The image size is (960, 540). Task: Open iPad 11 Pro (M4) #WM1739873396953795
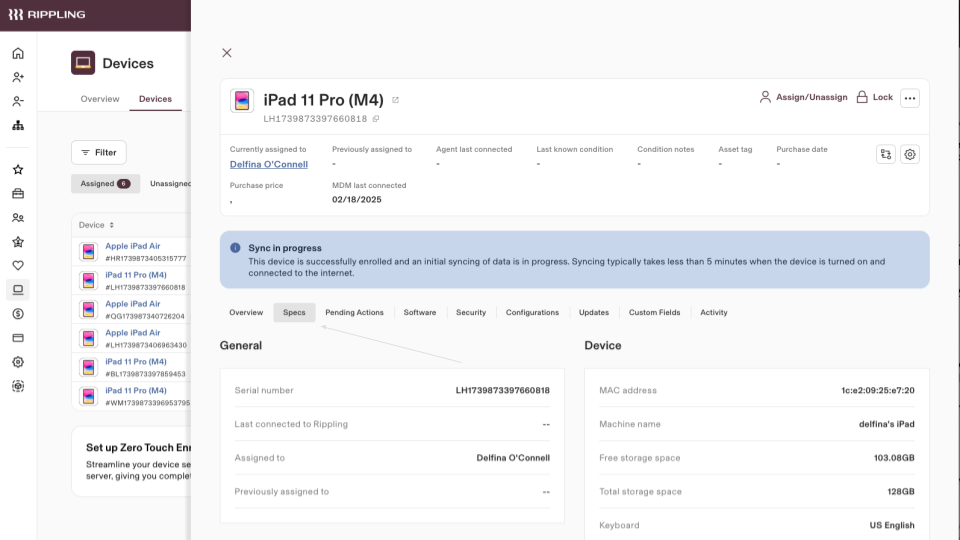(136, 390)
